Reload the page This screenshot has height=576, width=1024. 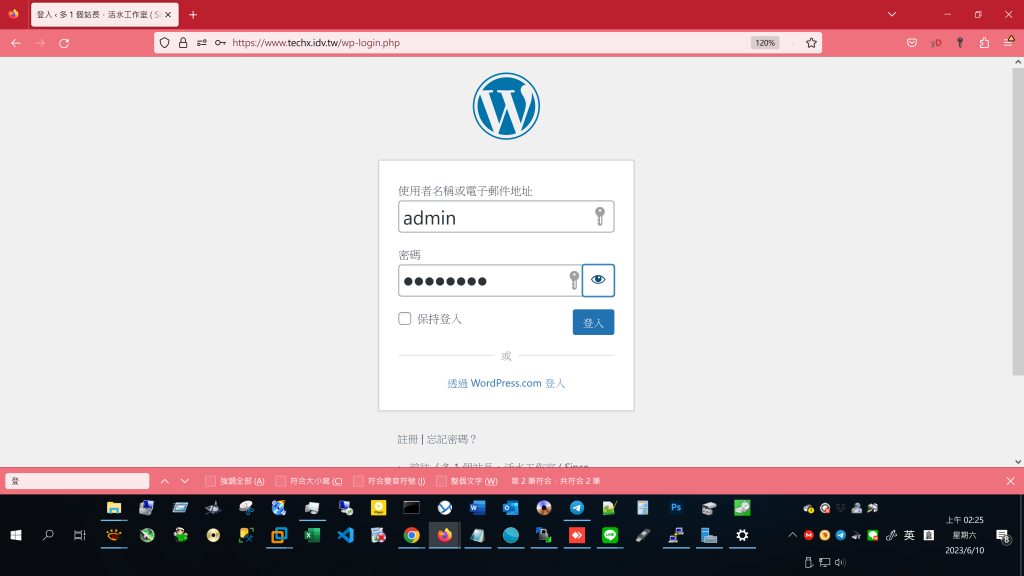[64, 43]
